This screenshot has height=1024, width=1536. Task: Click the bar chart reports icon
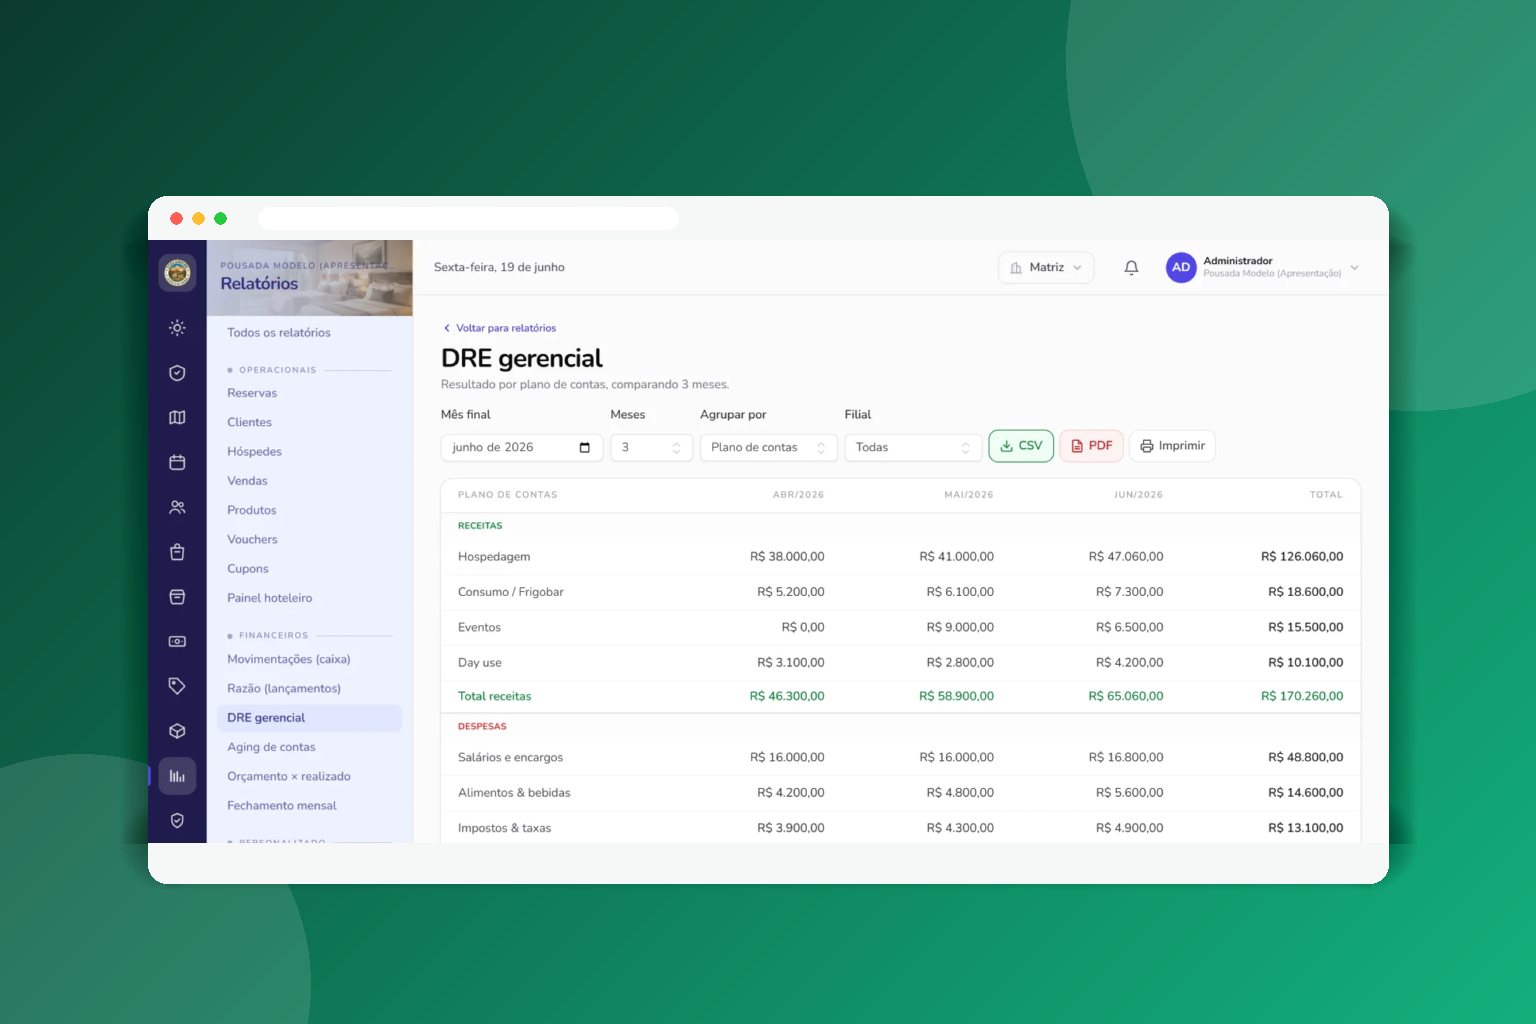point(177,776)
